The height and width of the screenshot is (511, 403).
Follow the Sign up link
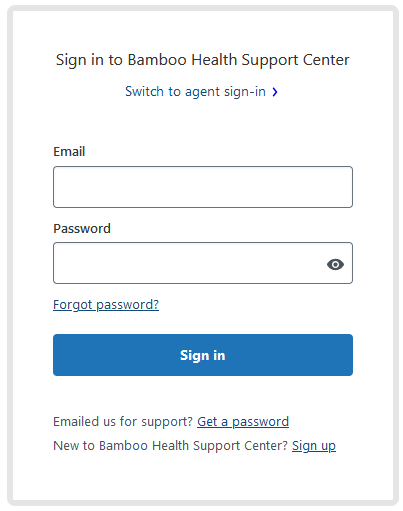point(314,446)
